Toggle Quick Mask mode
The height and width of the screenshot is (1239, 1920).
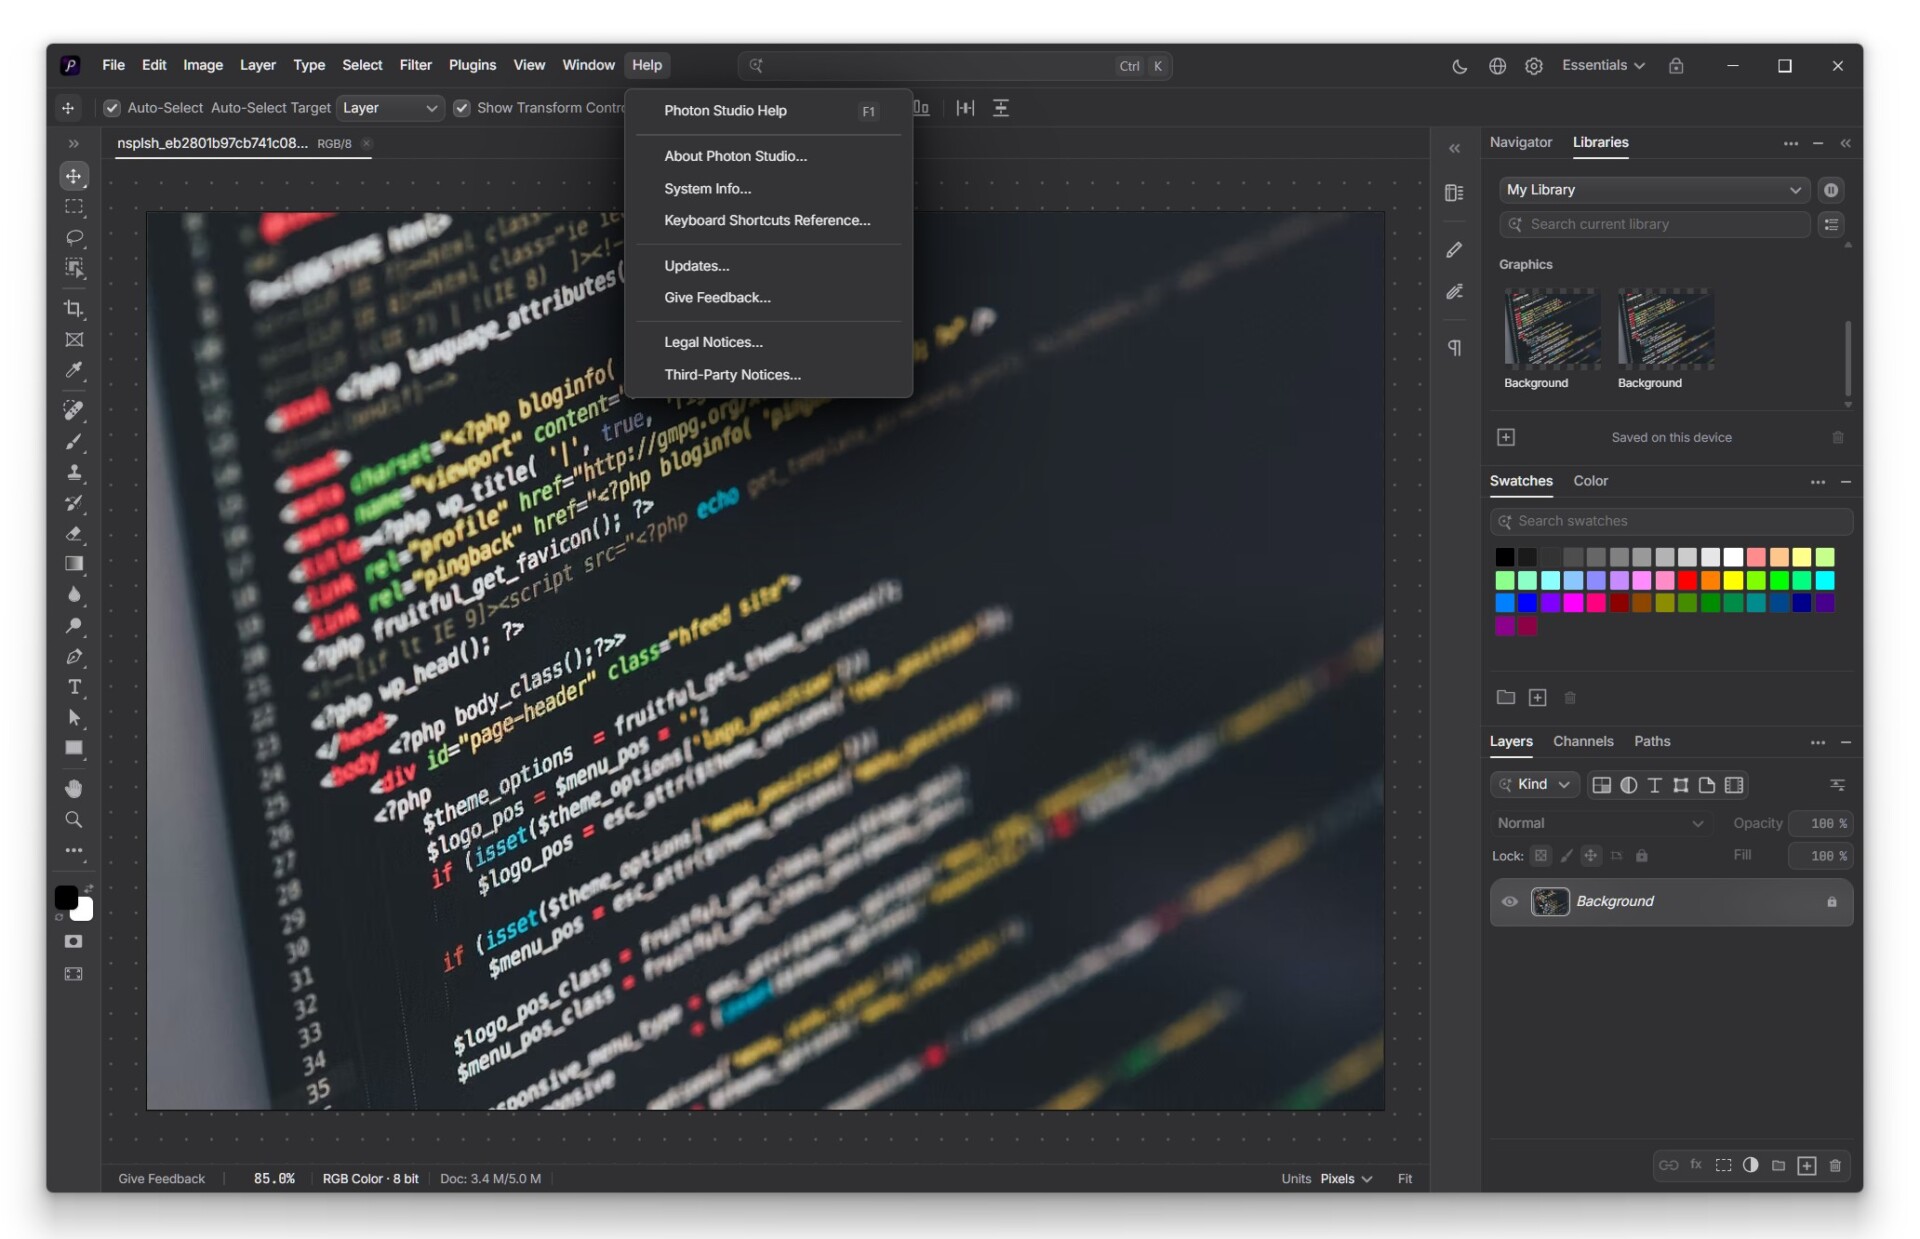pyautogui.click(x=74, y=942)
